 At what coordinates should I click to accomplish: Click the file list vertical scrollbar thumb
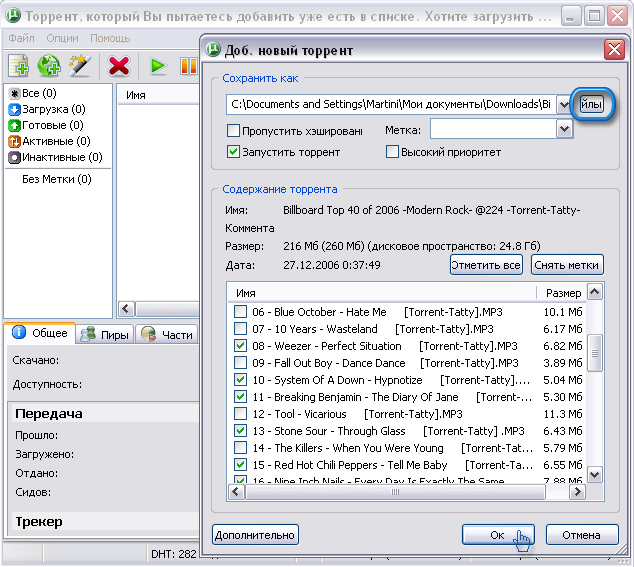pyautogui.click(x=595, y=352)
